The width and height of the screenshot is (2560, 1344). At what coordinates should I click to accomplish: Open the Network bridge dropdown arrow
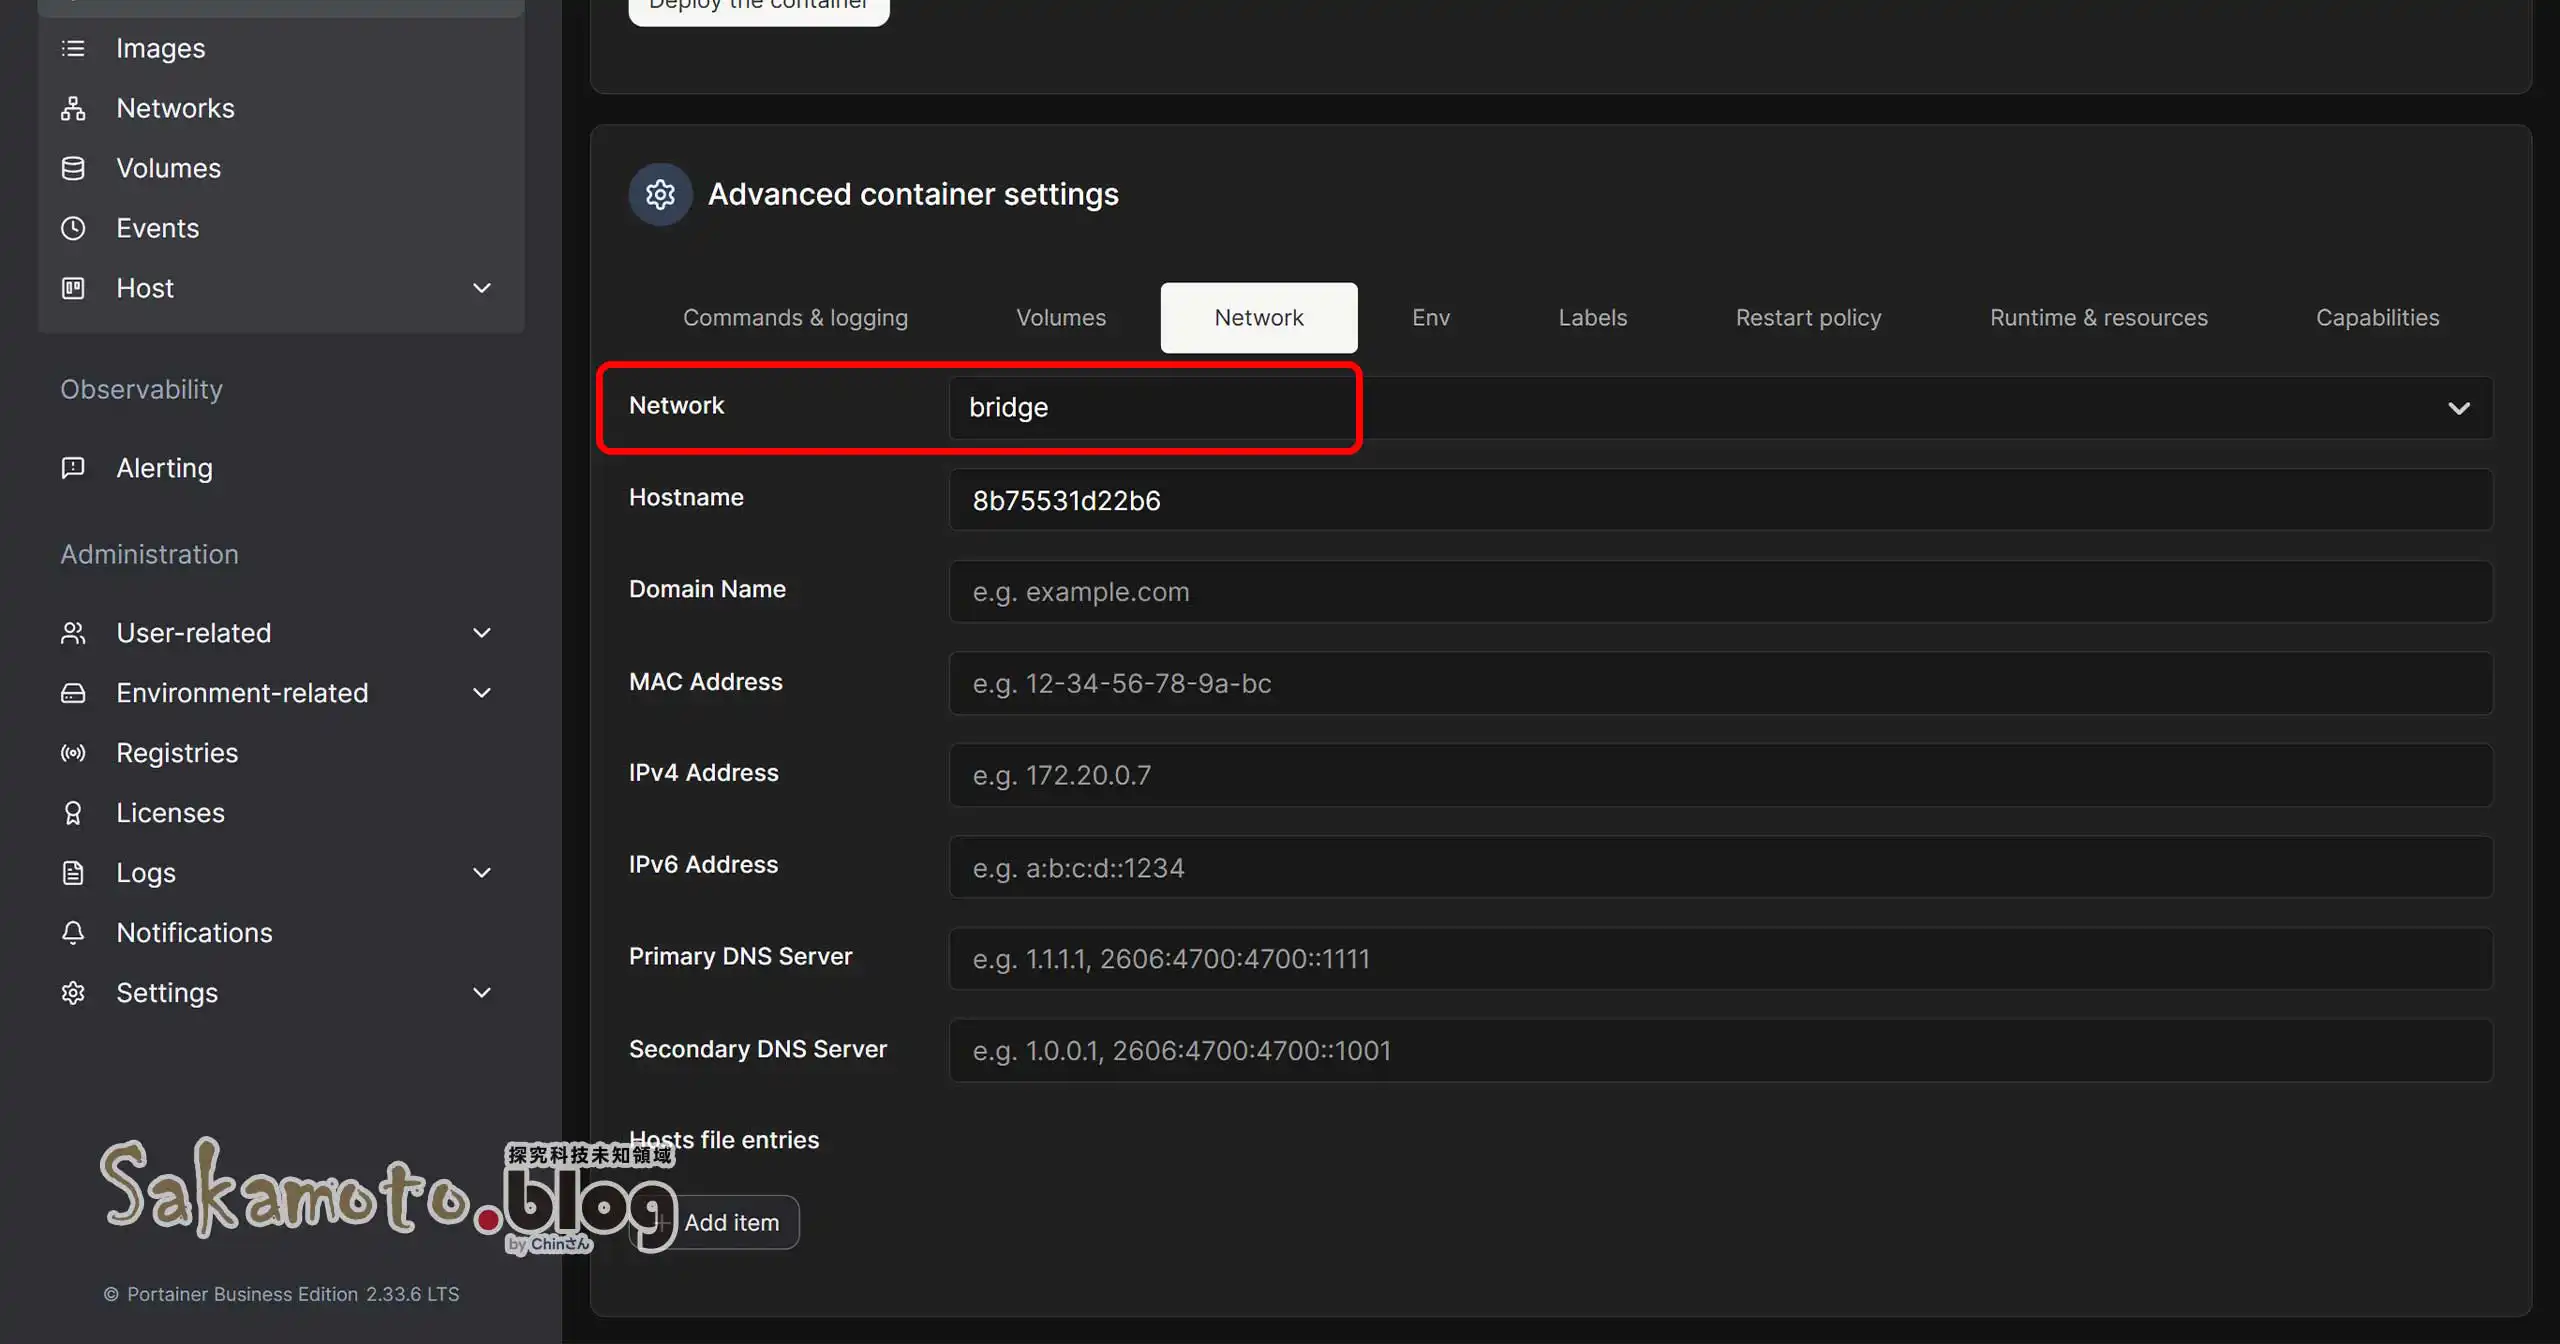click(x=2459, y=408)
